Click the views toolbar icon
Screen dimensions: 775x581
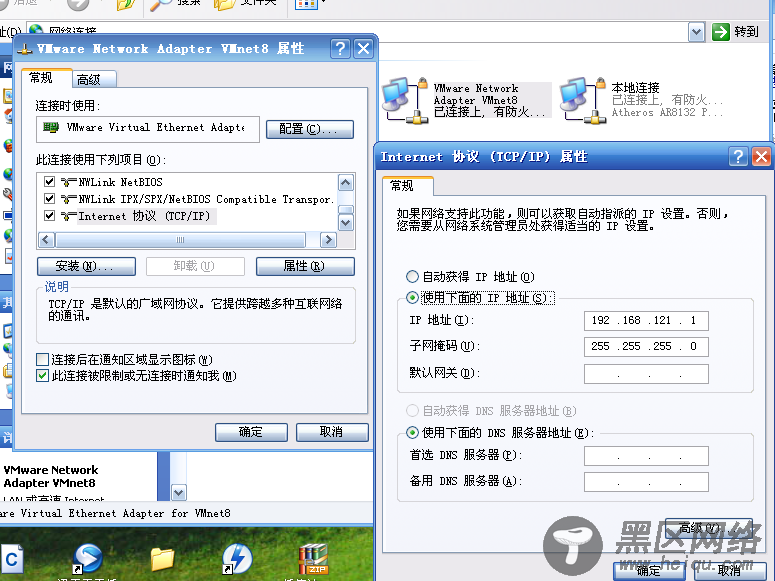306,4
